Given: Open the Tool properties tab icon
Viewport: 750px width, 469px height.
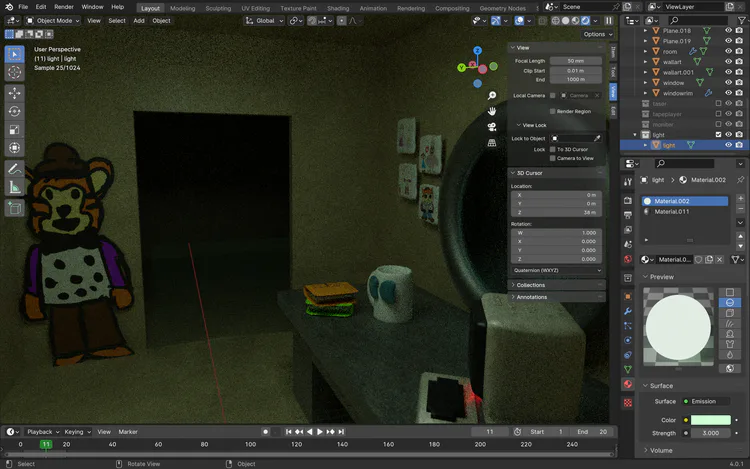Looking at the screenshot, I should pos(628,182).
